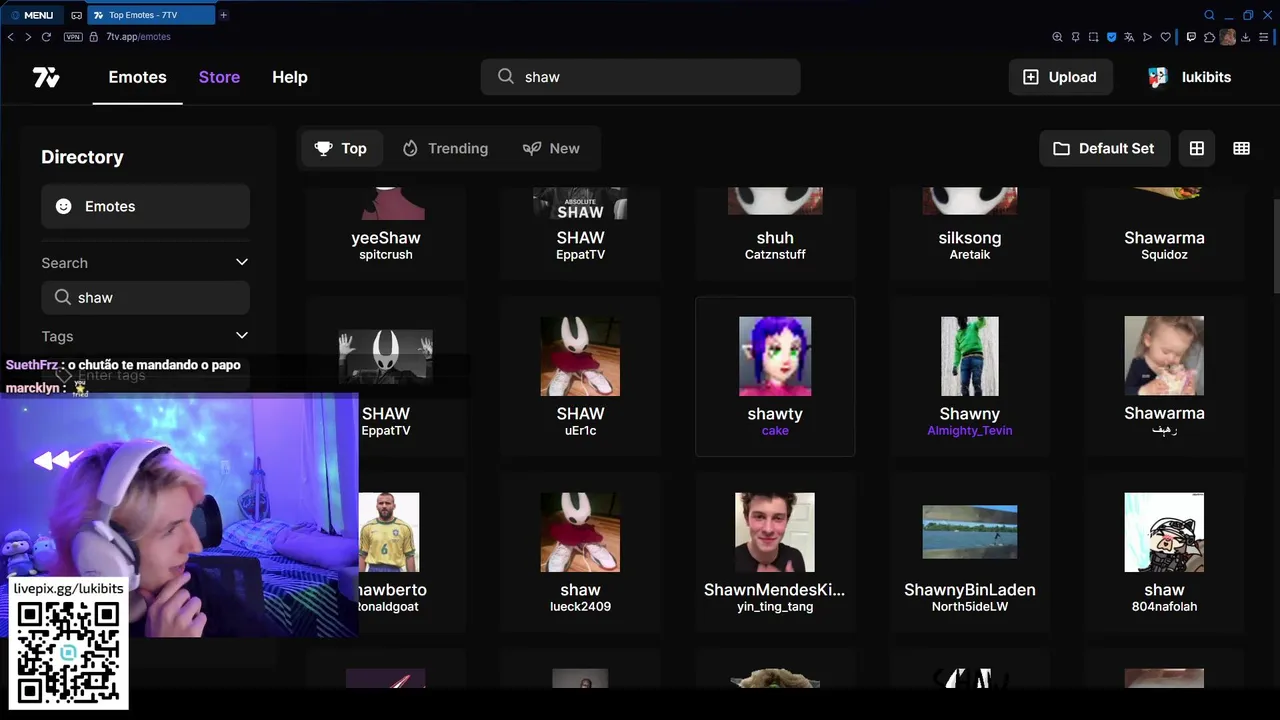
Task: Open the lukibits profile avatar
Action: [x=1157, y=77]
